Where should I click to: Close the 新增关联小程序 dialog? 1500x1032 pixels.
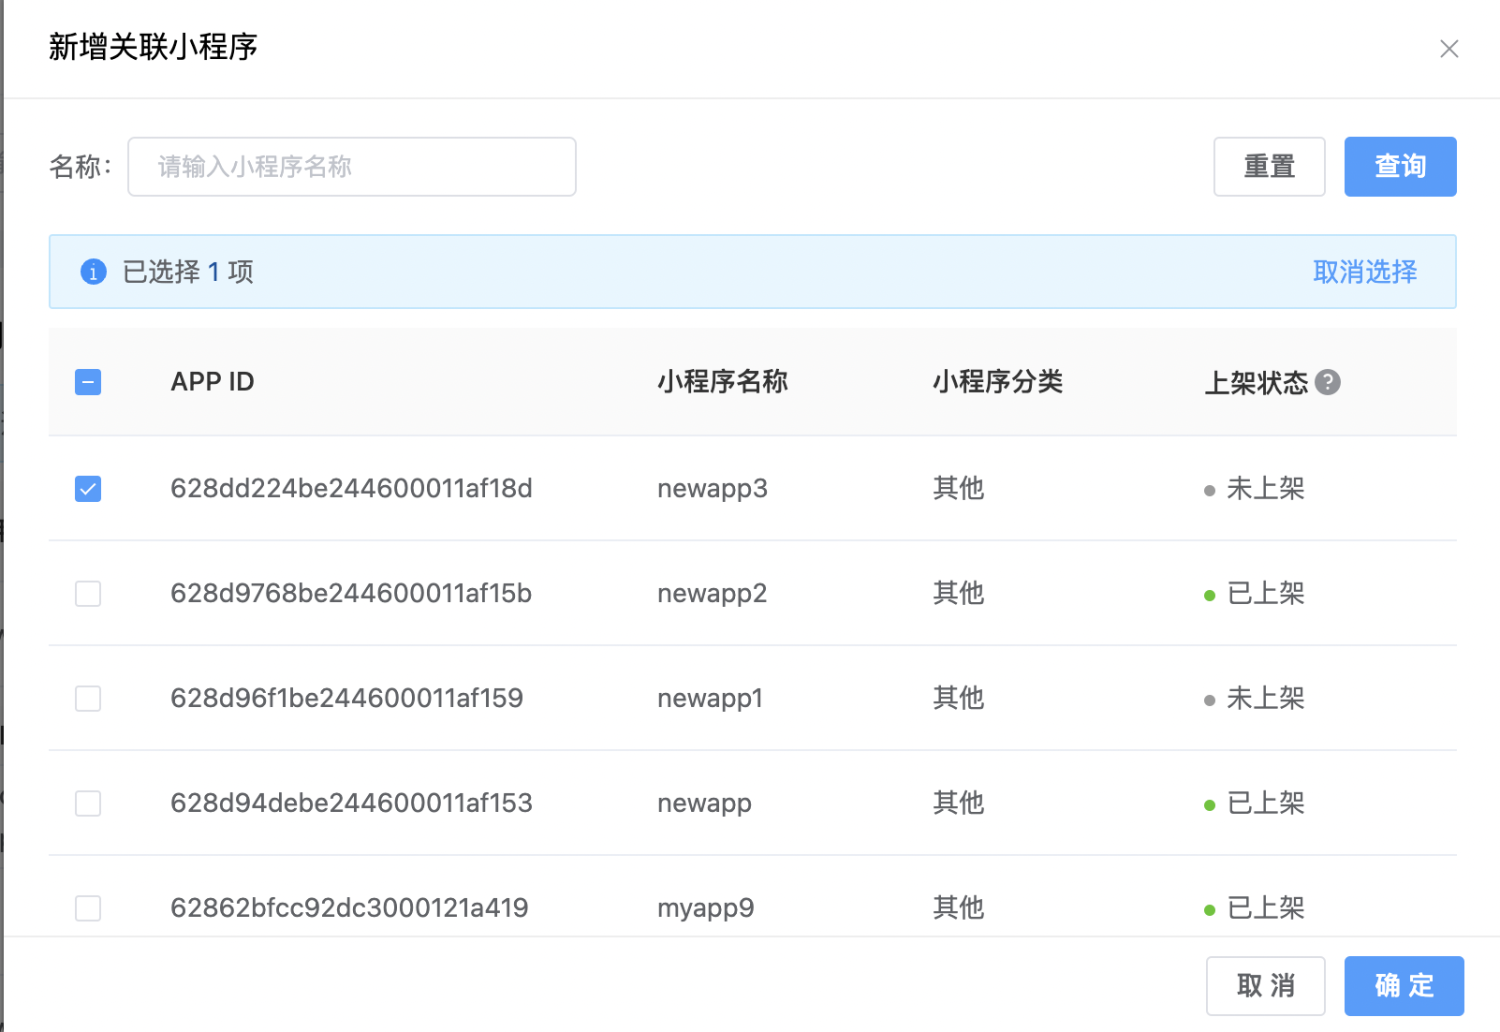[x=1449, y=49]
